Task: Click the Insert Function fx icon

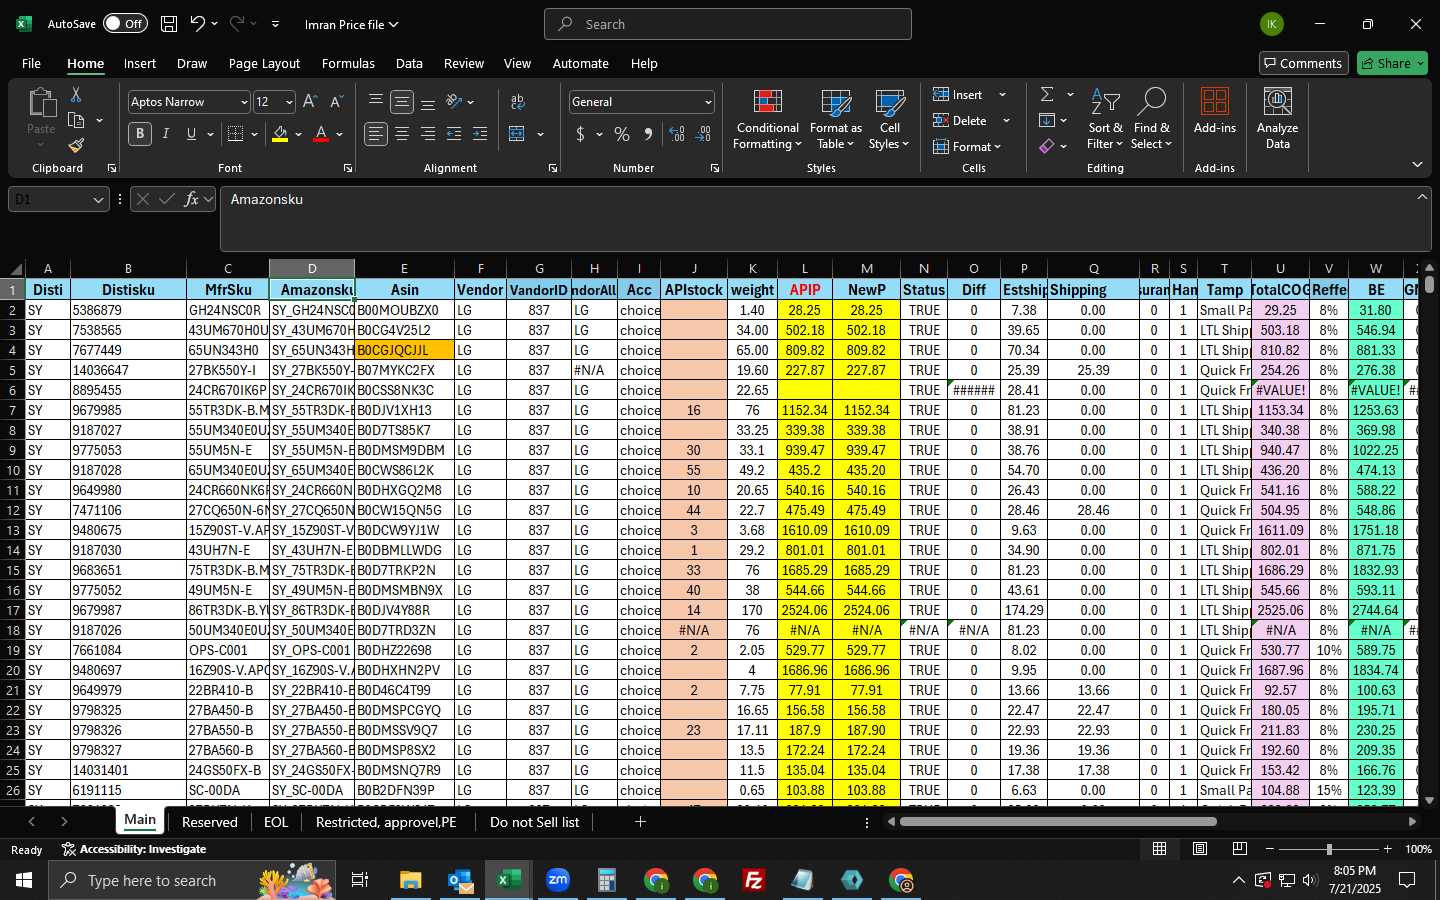Action: click(x=192, y=199)
